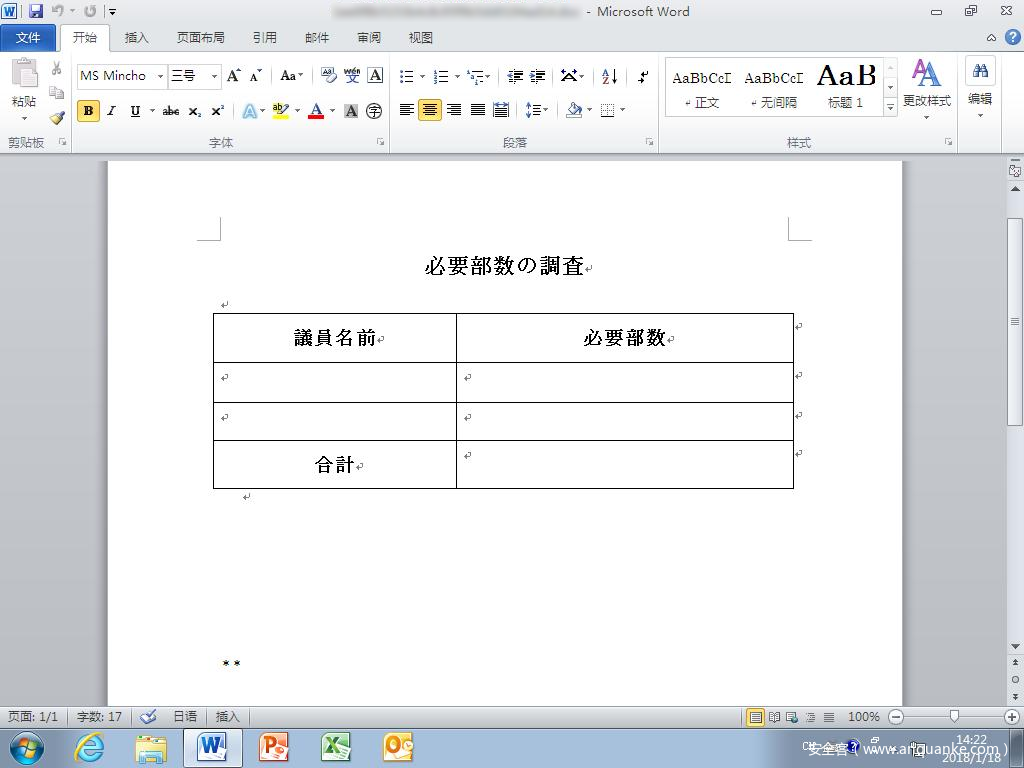This screenshot has width=1024, height=768.
Task: Click the Sort A-Z icon
Action: click(610, 76)
